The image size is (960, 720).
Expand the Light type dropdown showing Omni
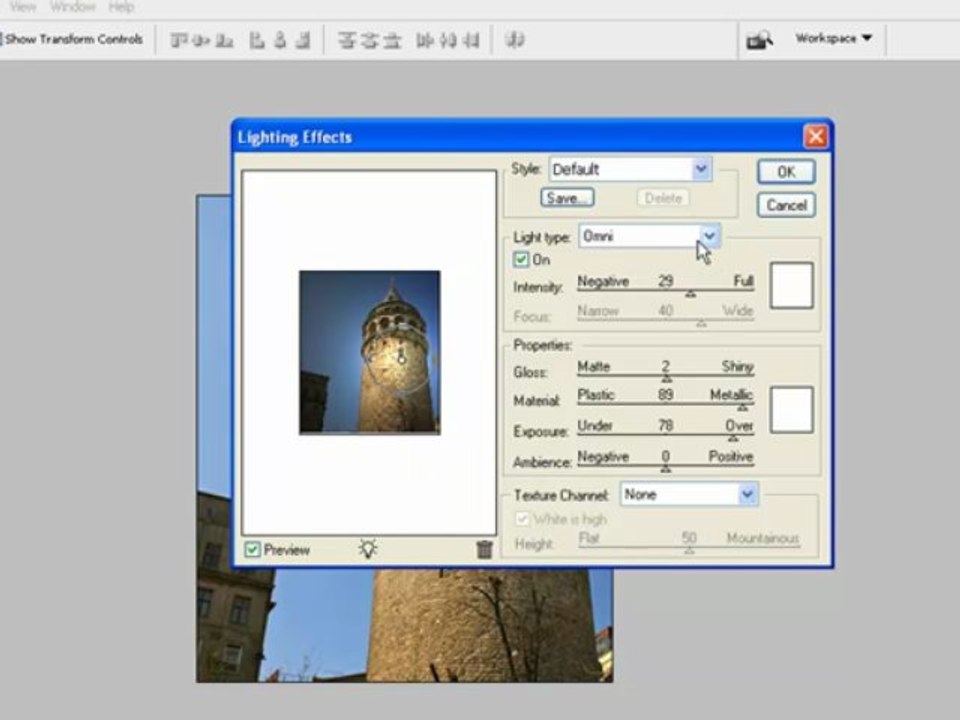[x=649, y=236]
